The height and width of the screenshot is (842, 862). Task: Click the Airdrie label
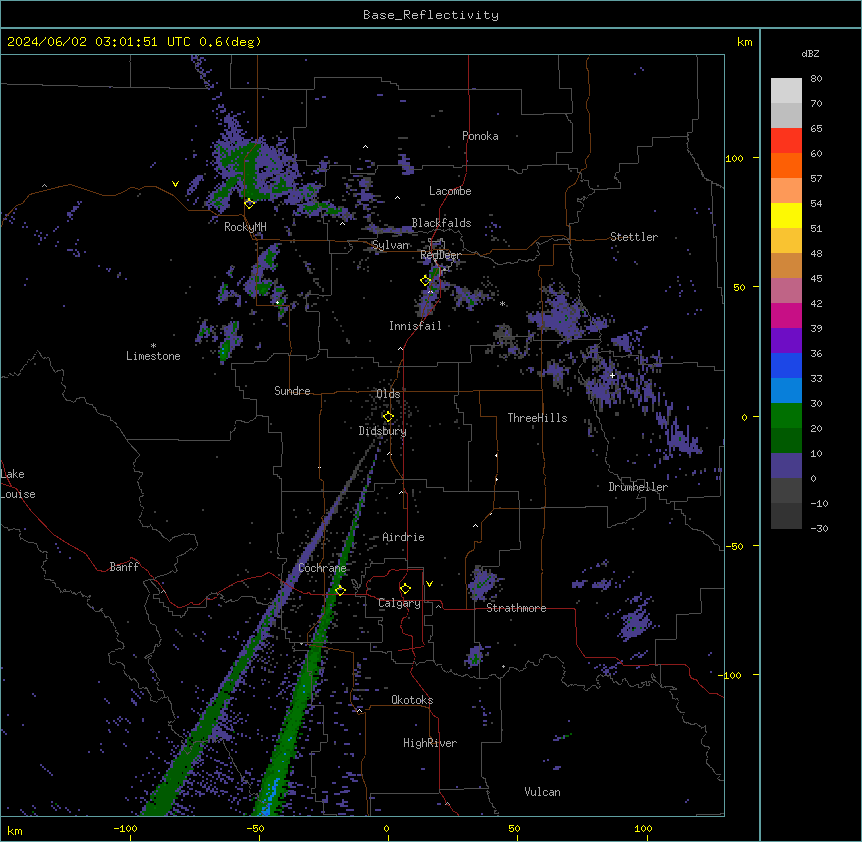(x=403, y=537)
